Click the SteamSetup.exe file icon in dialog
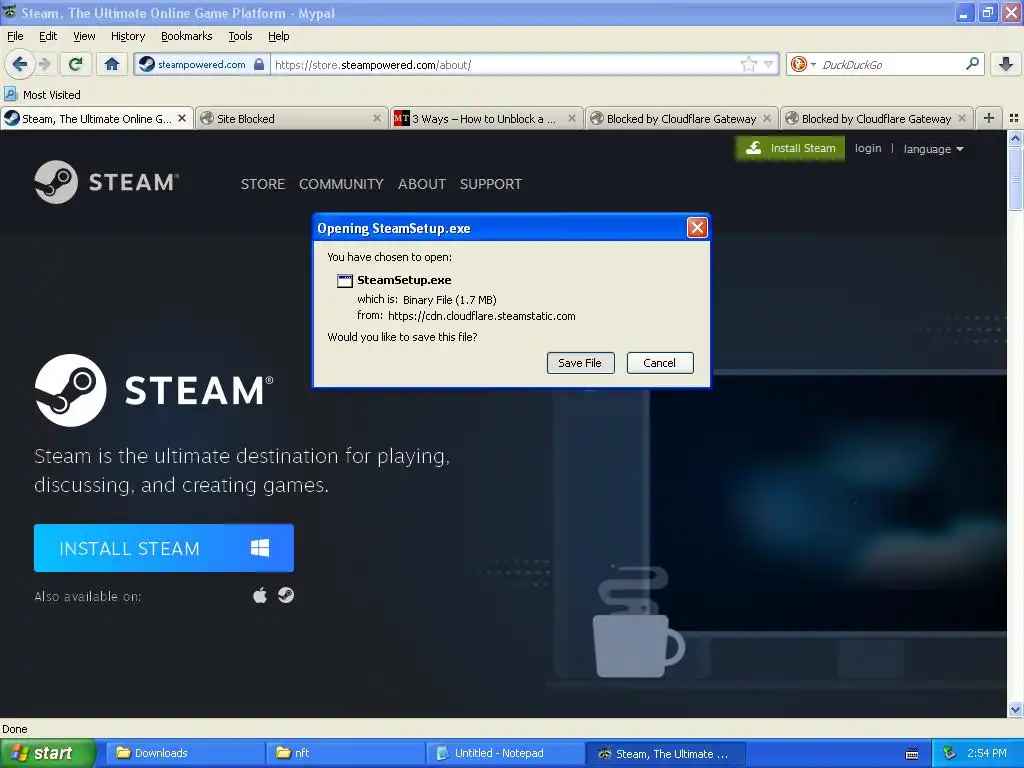 pos(344,281)
